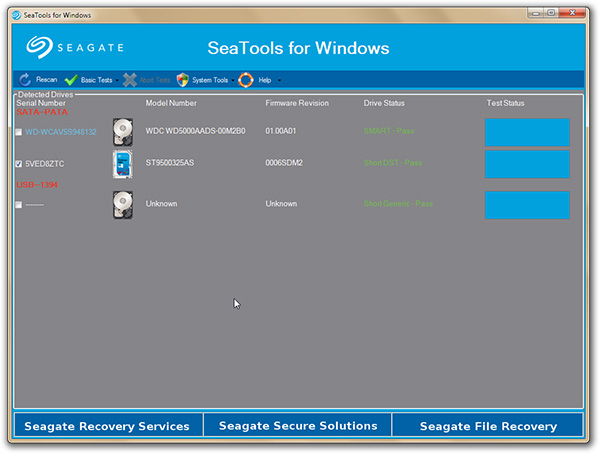Open Seagate Secure Solutions
Screen dimensions: 600x454
coord(298,426)
